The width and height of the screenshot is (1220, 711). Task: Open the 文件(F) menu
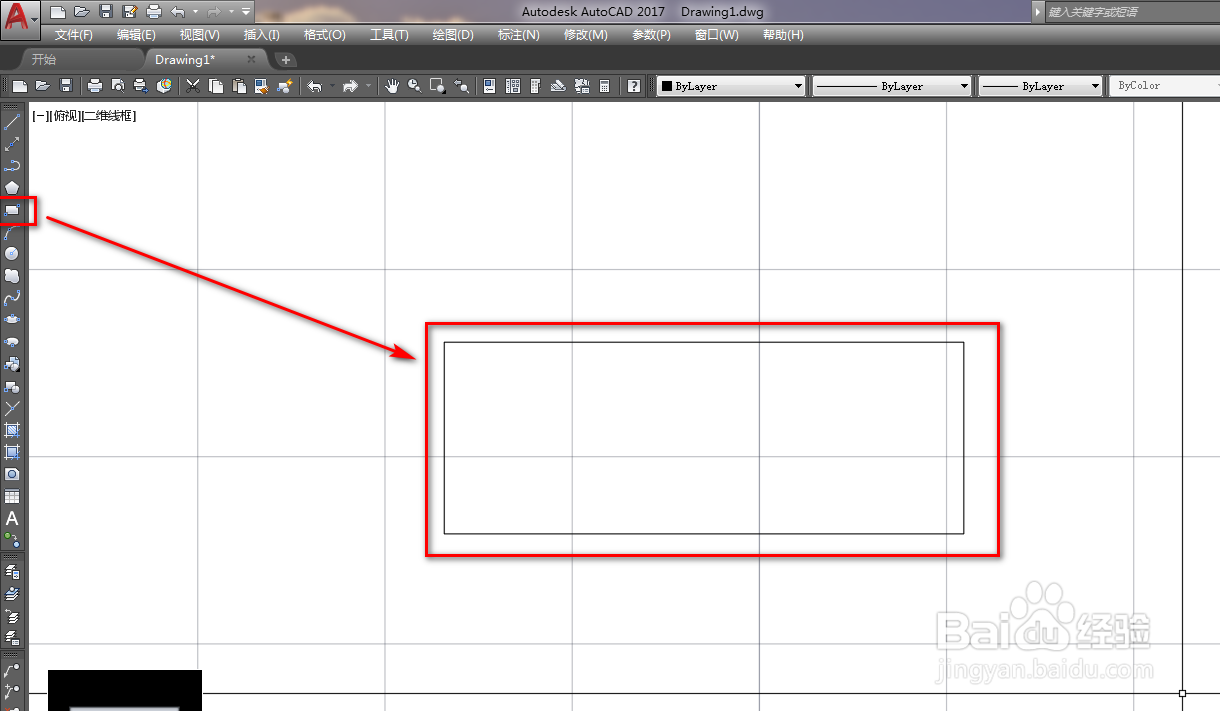coord(74,35)
